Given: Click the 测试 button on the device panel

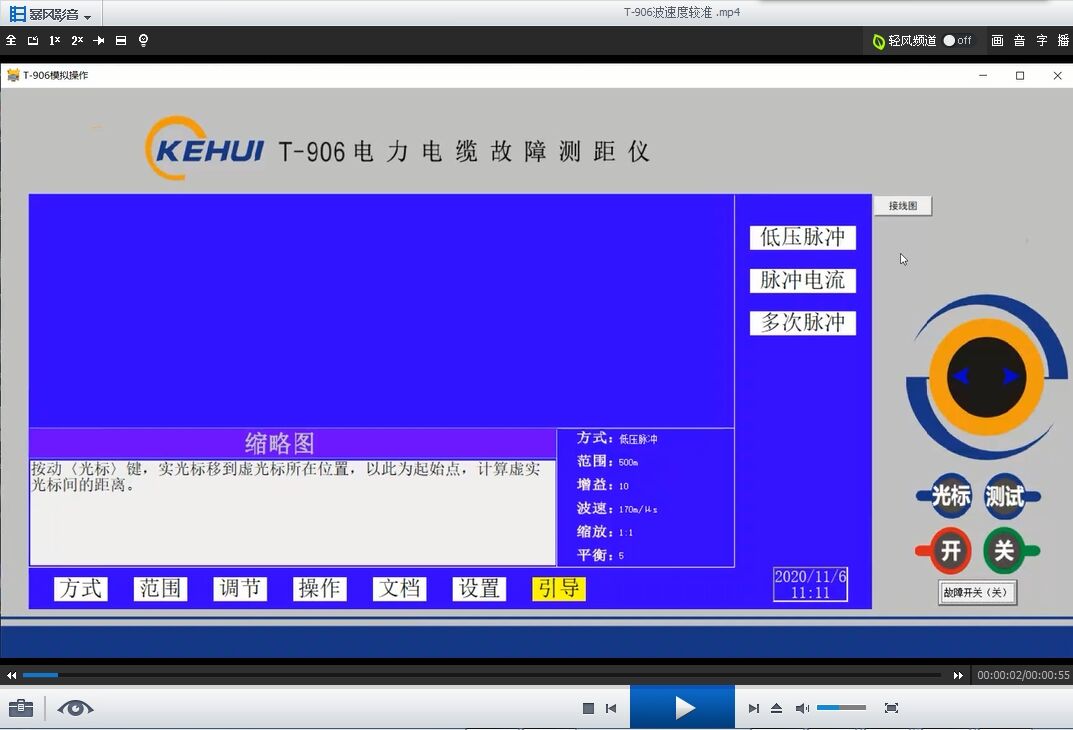Looking at the screenshot, I should tap(1007, 494).
